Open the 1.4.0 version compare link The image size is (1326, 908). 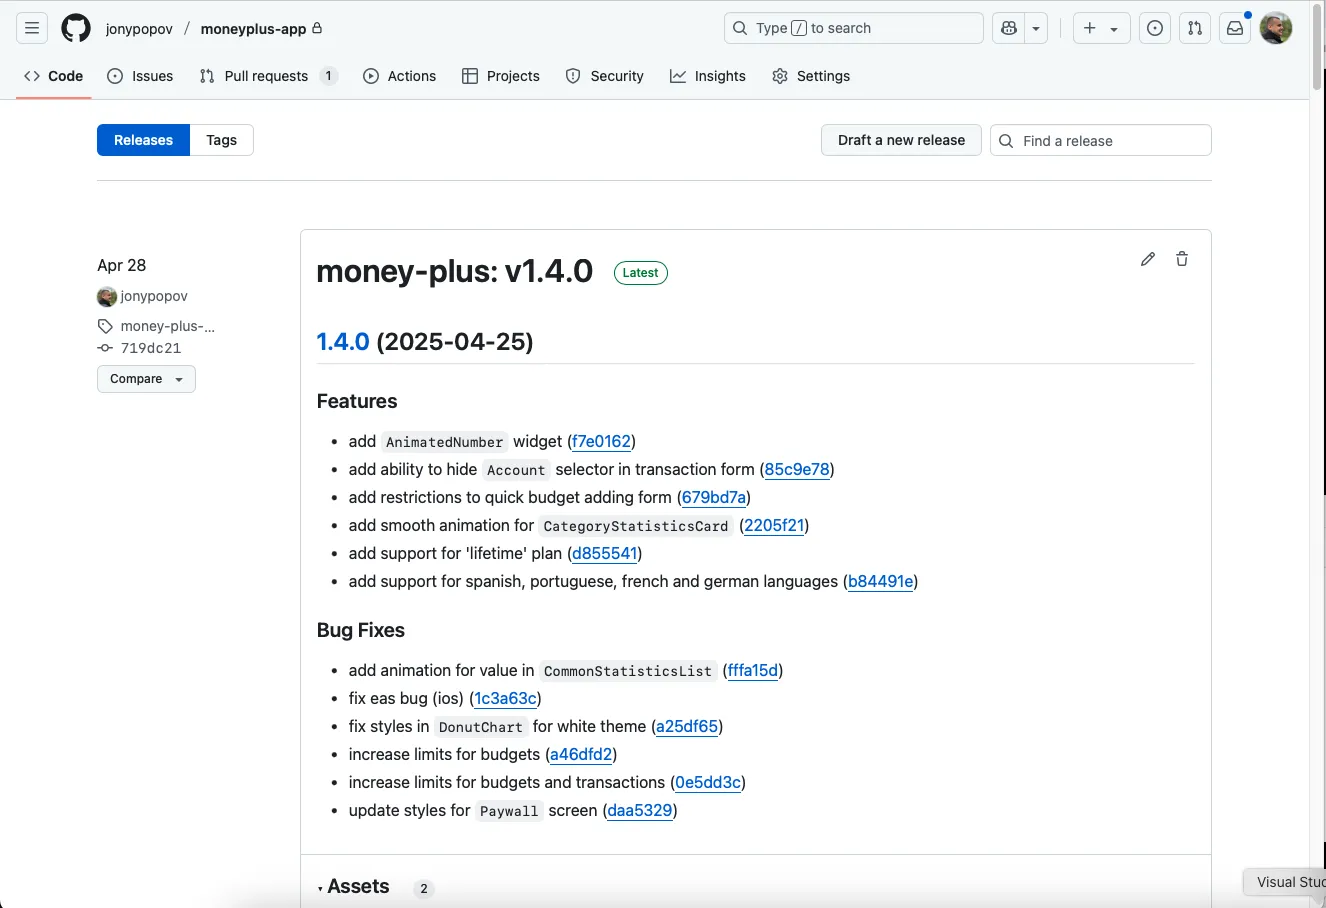click(x=343, y=342)
